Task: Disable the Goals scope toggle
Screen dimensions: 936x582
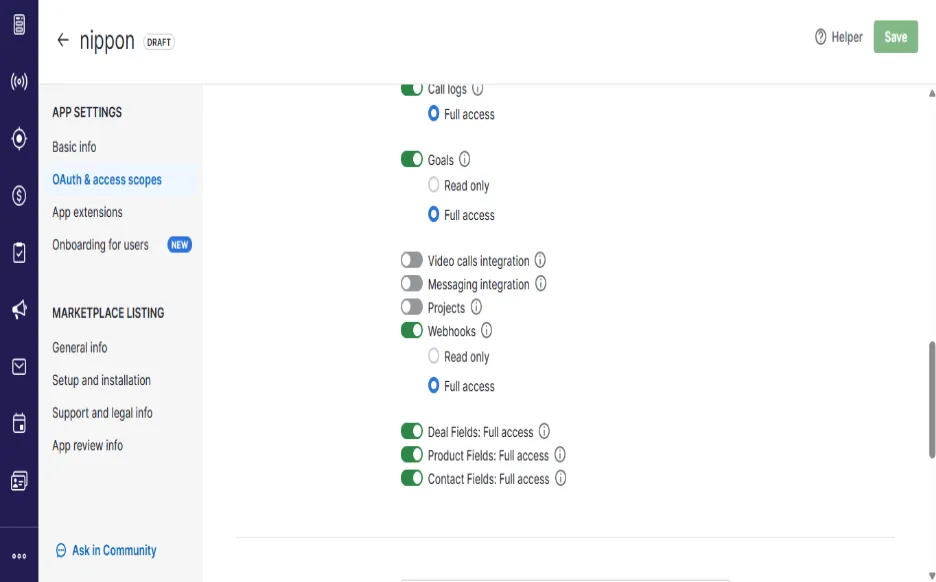Action: coord(411,159)
